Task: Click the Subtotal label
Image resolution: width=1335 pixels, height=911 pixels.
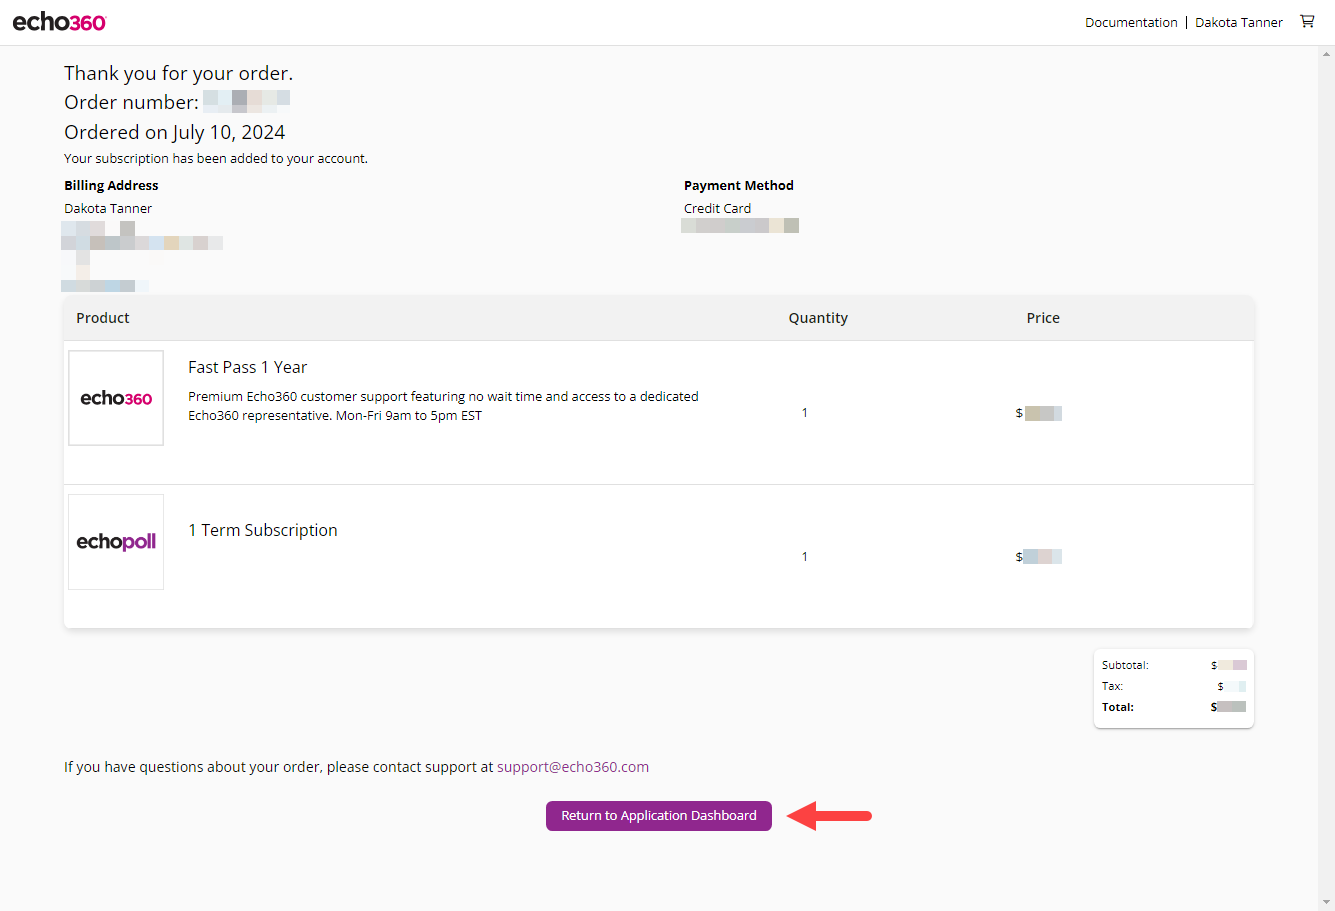Action: pyautogui.click(x=1125, y=665)
